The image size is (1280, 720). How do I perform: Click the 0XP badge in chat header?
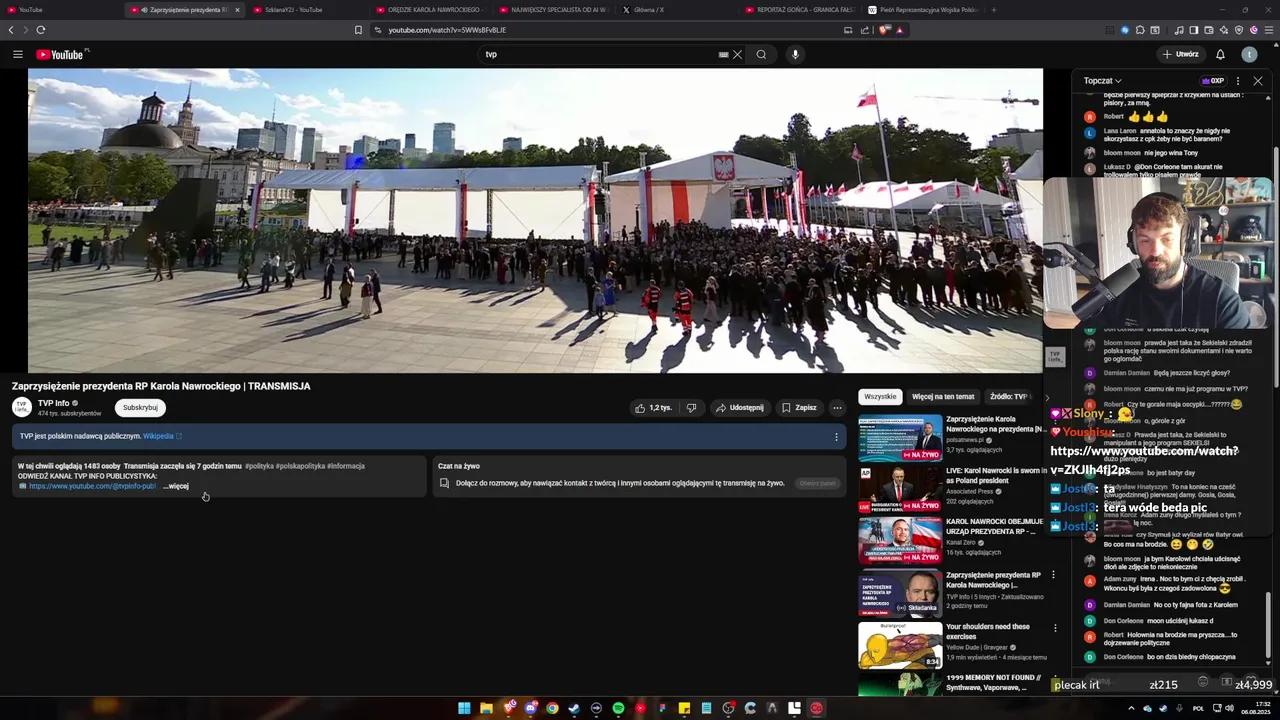pyautogui.click(x=1213, y=81)
